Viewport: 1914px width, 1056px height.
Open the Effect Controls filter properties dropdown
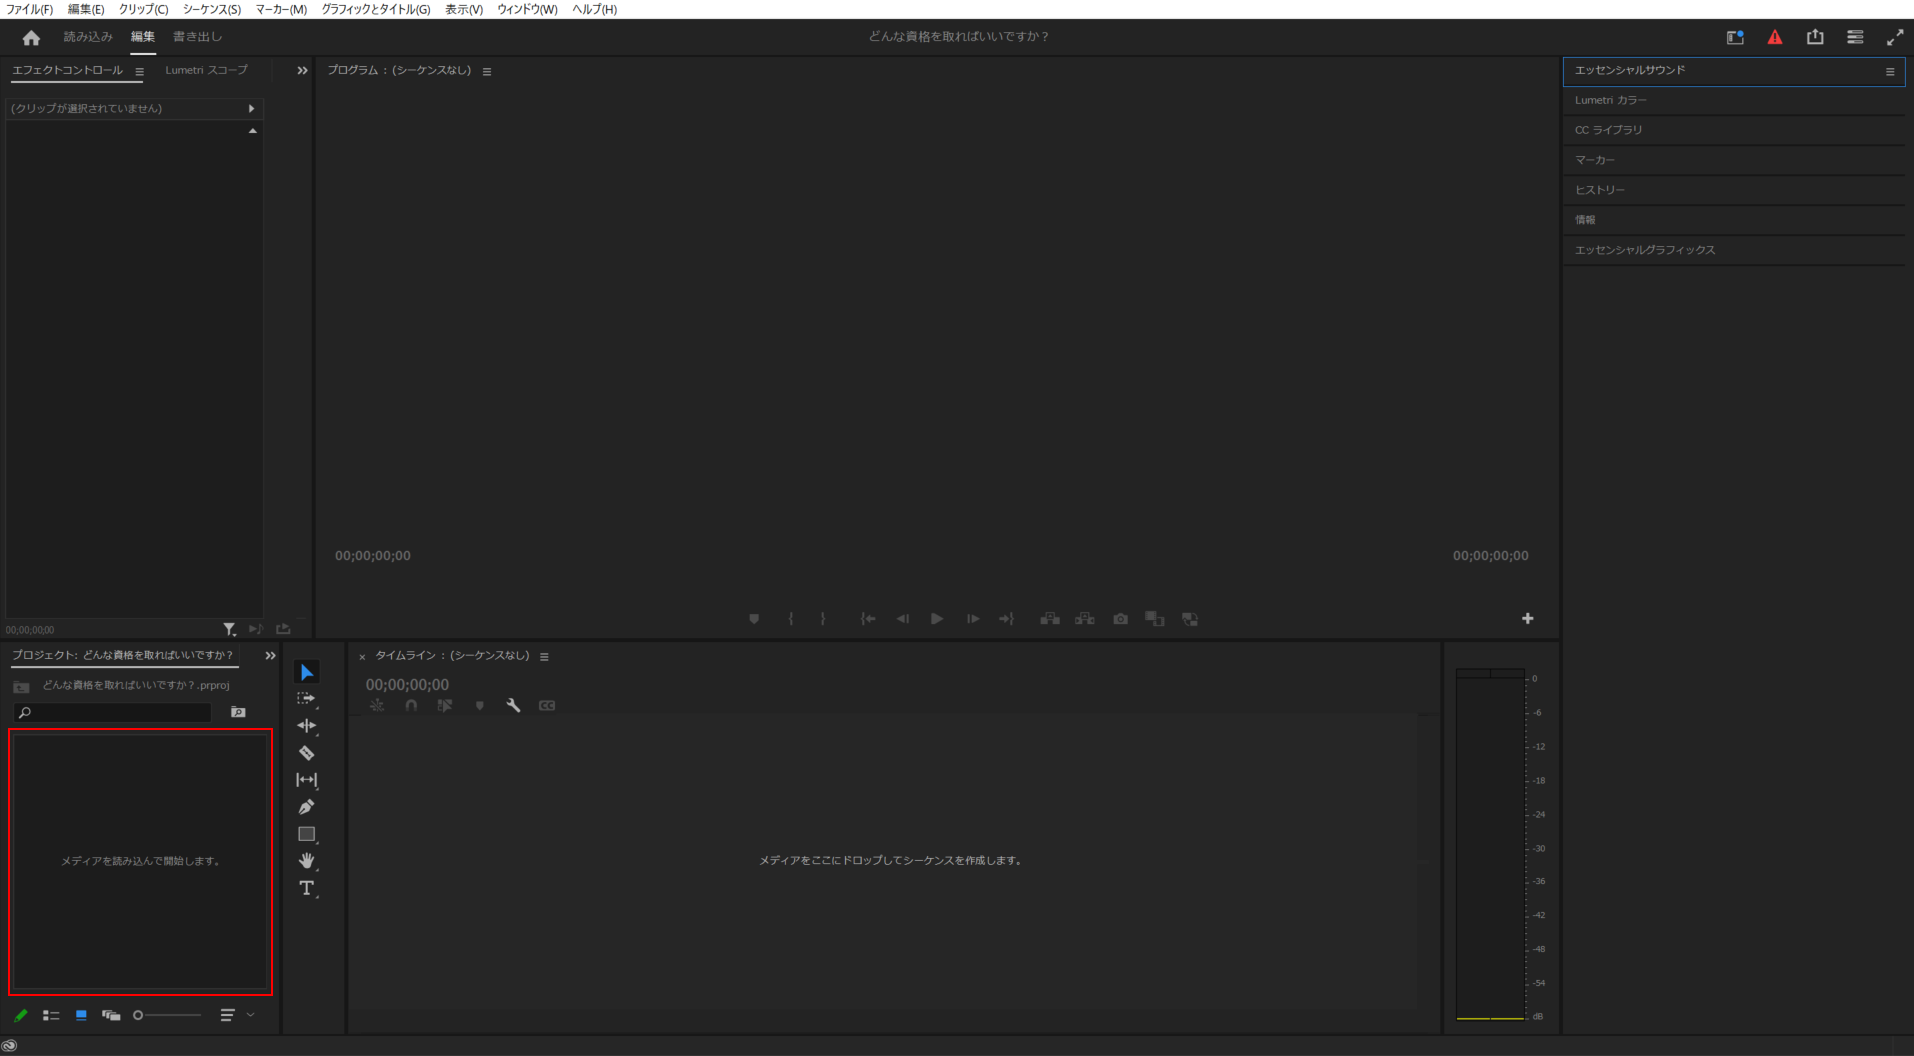230,629
